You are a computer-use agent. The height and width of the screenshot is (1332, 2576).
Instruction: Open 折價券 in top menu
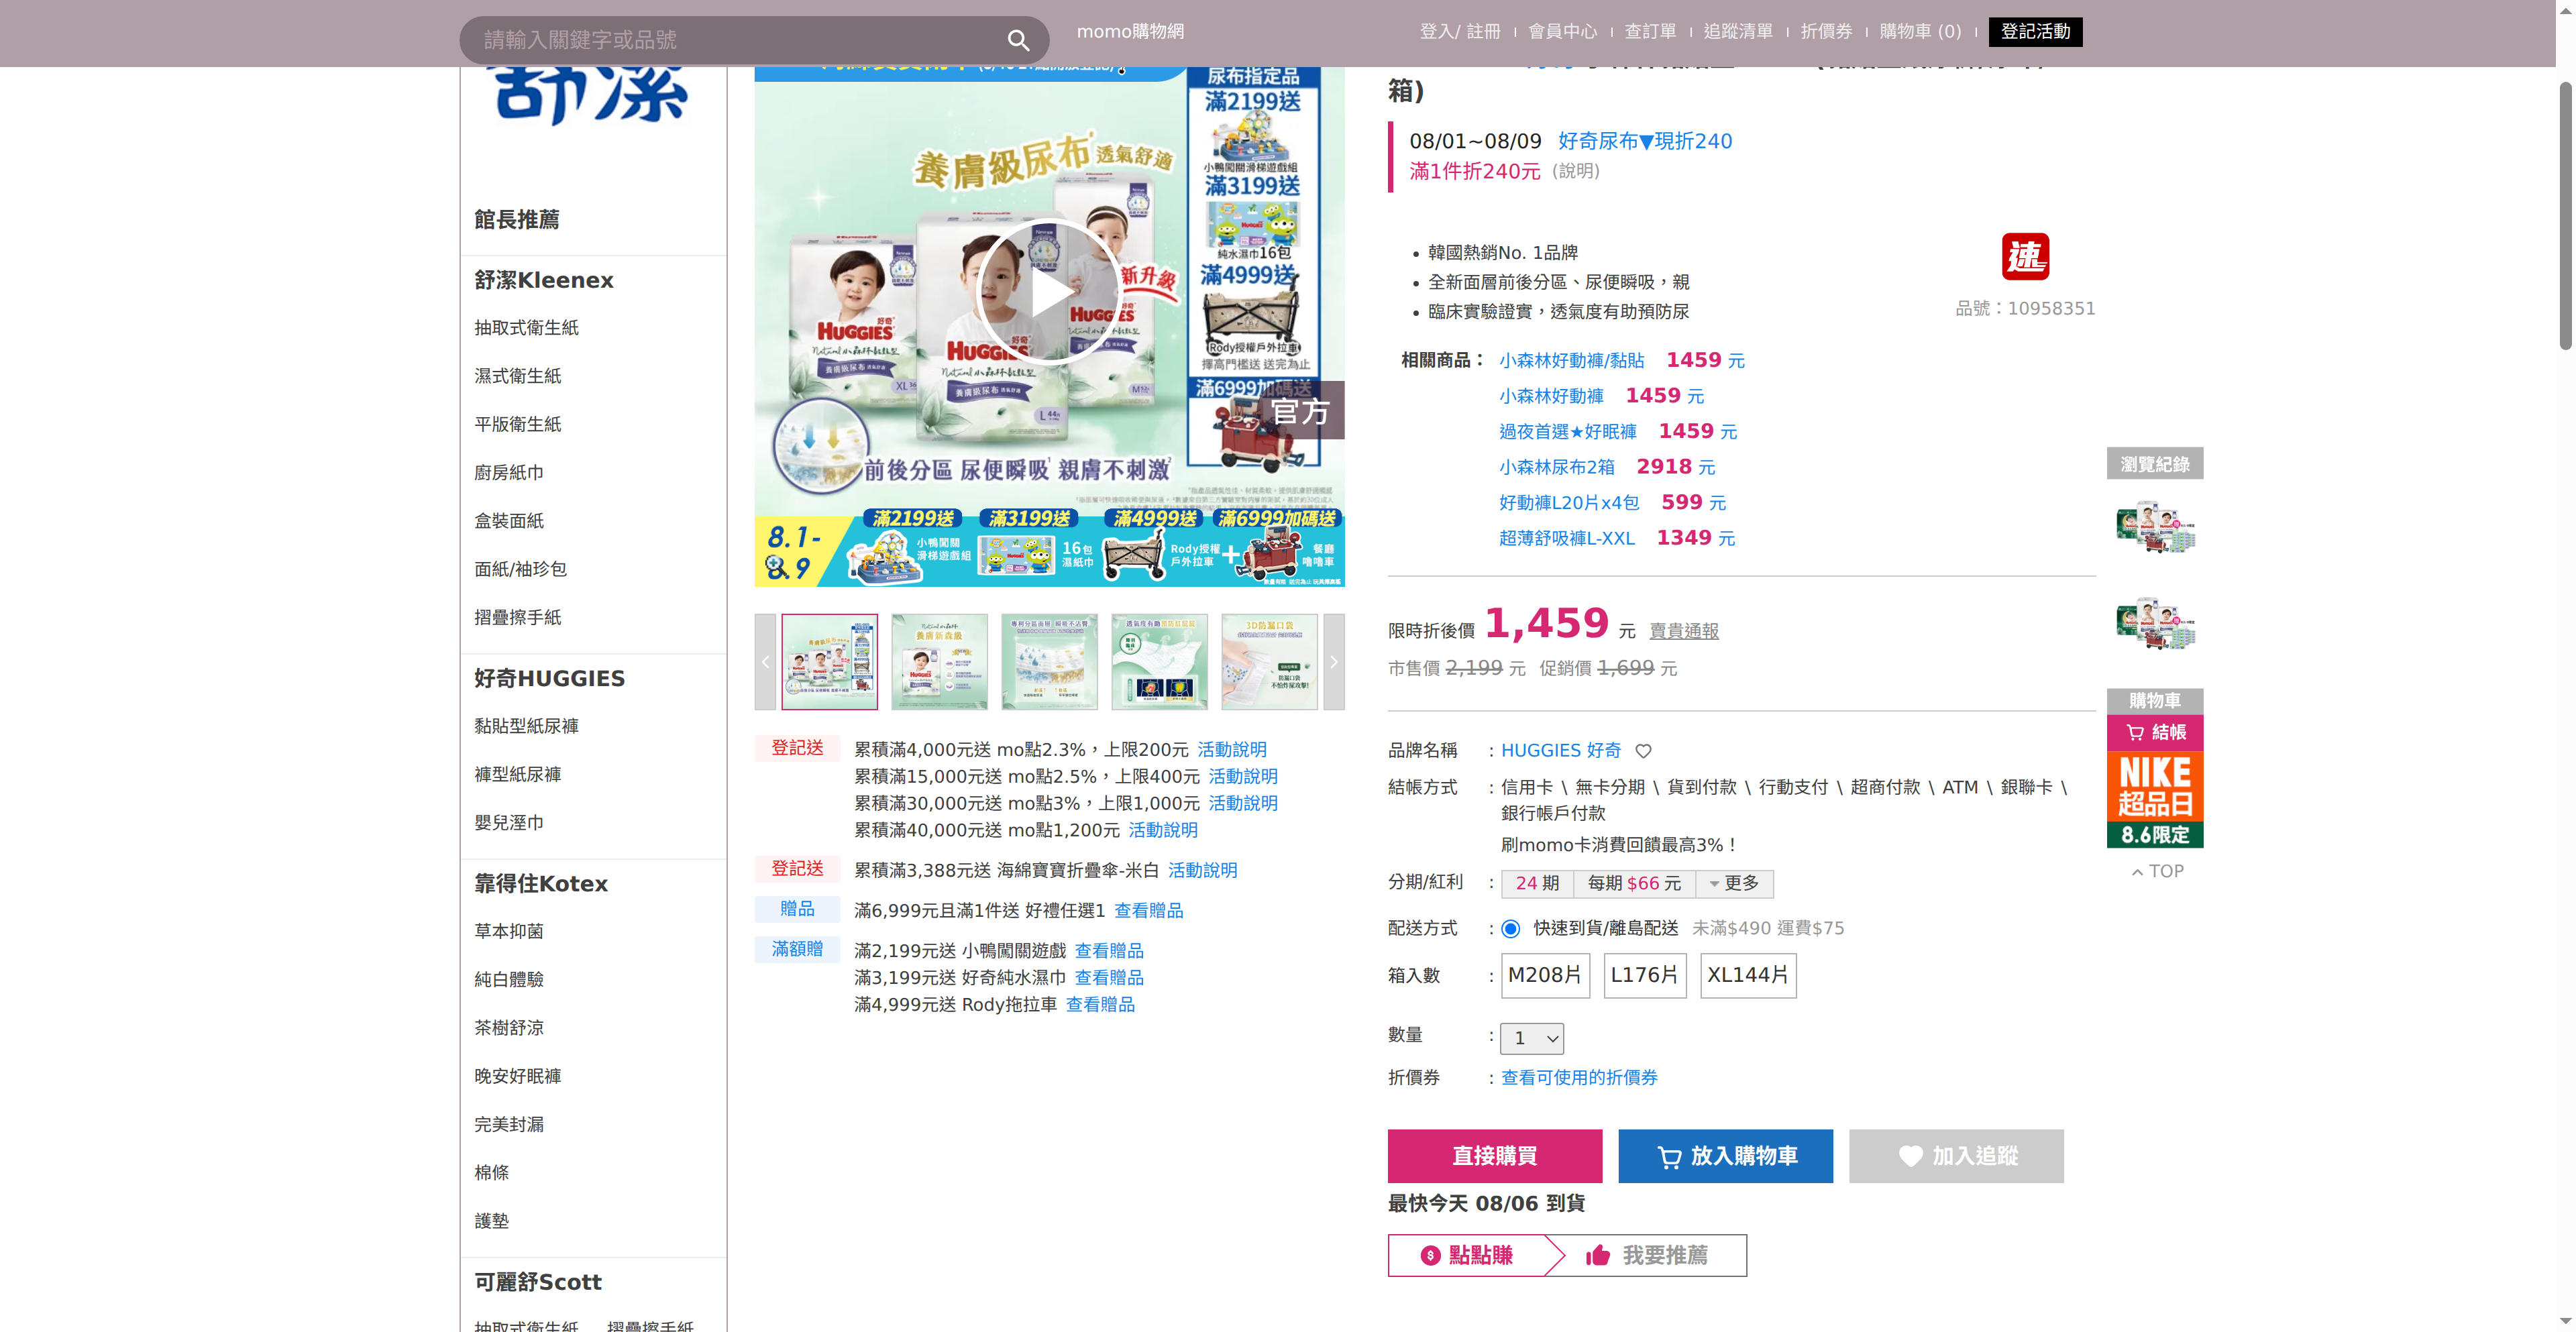(1826, 32)
